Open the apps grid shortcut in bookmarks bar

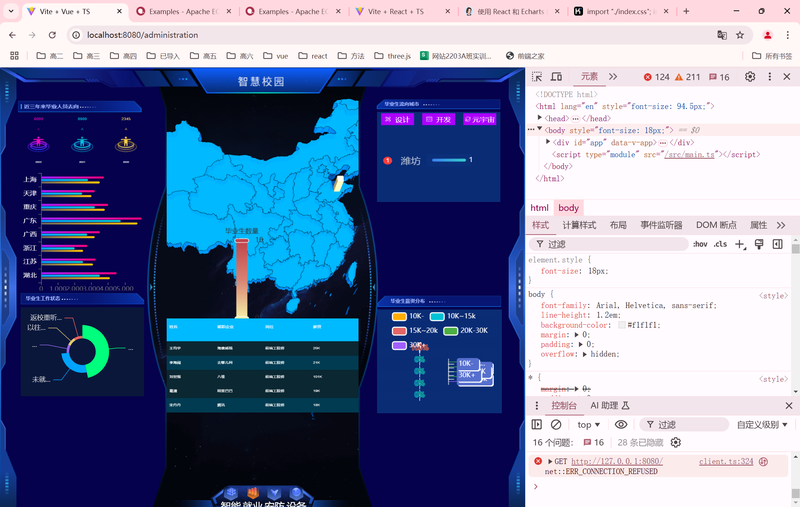point(14,56)
